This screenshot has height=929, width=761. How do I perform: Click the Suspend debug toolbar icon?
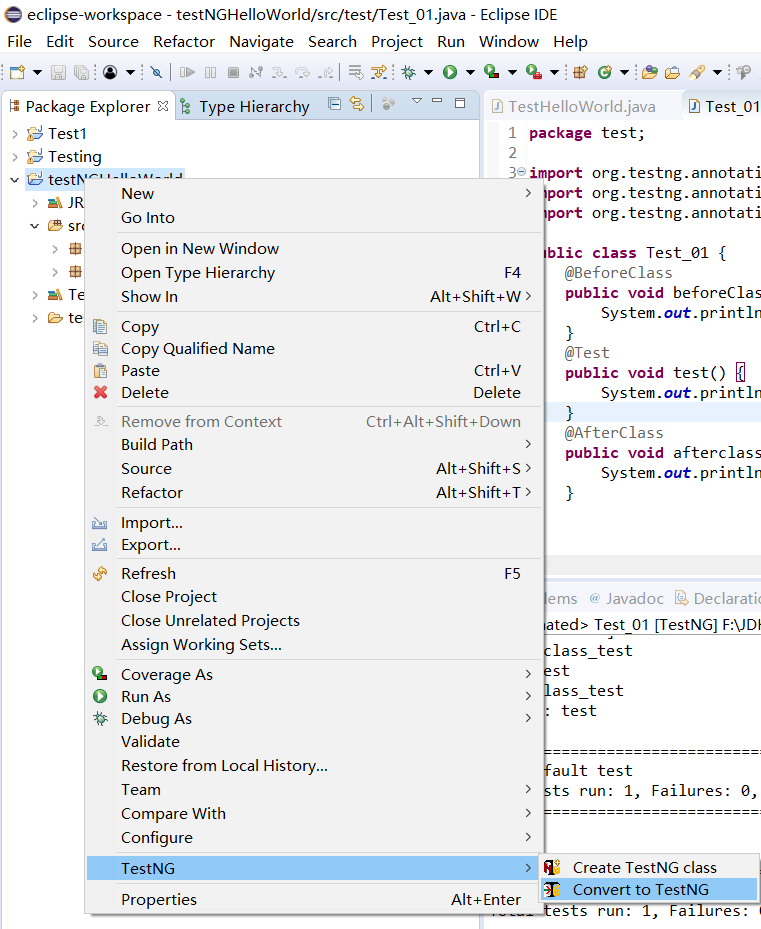point(210,72)
